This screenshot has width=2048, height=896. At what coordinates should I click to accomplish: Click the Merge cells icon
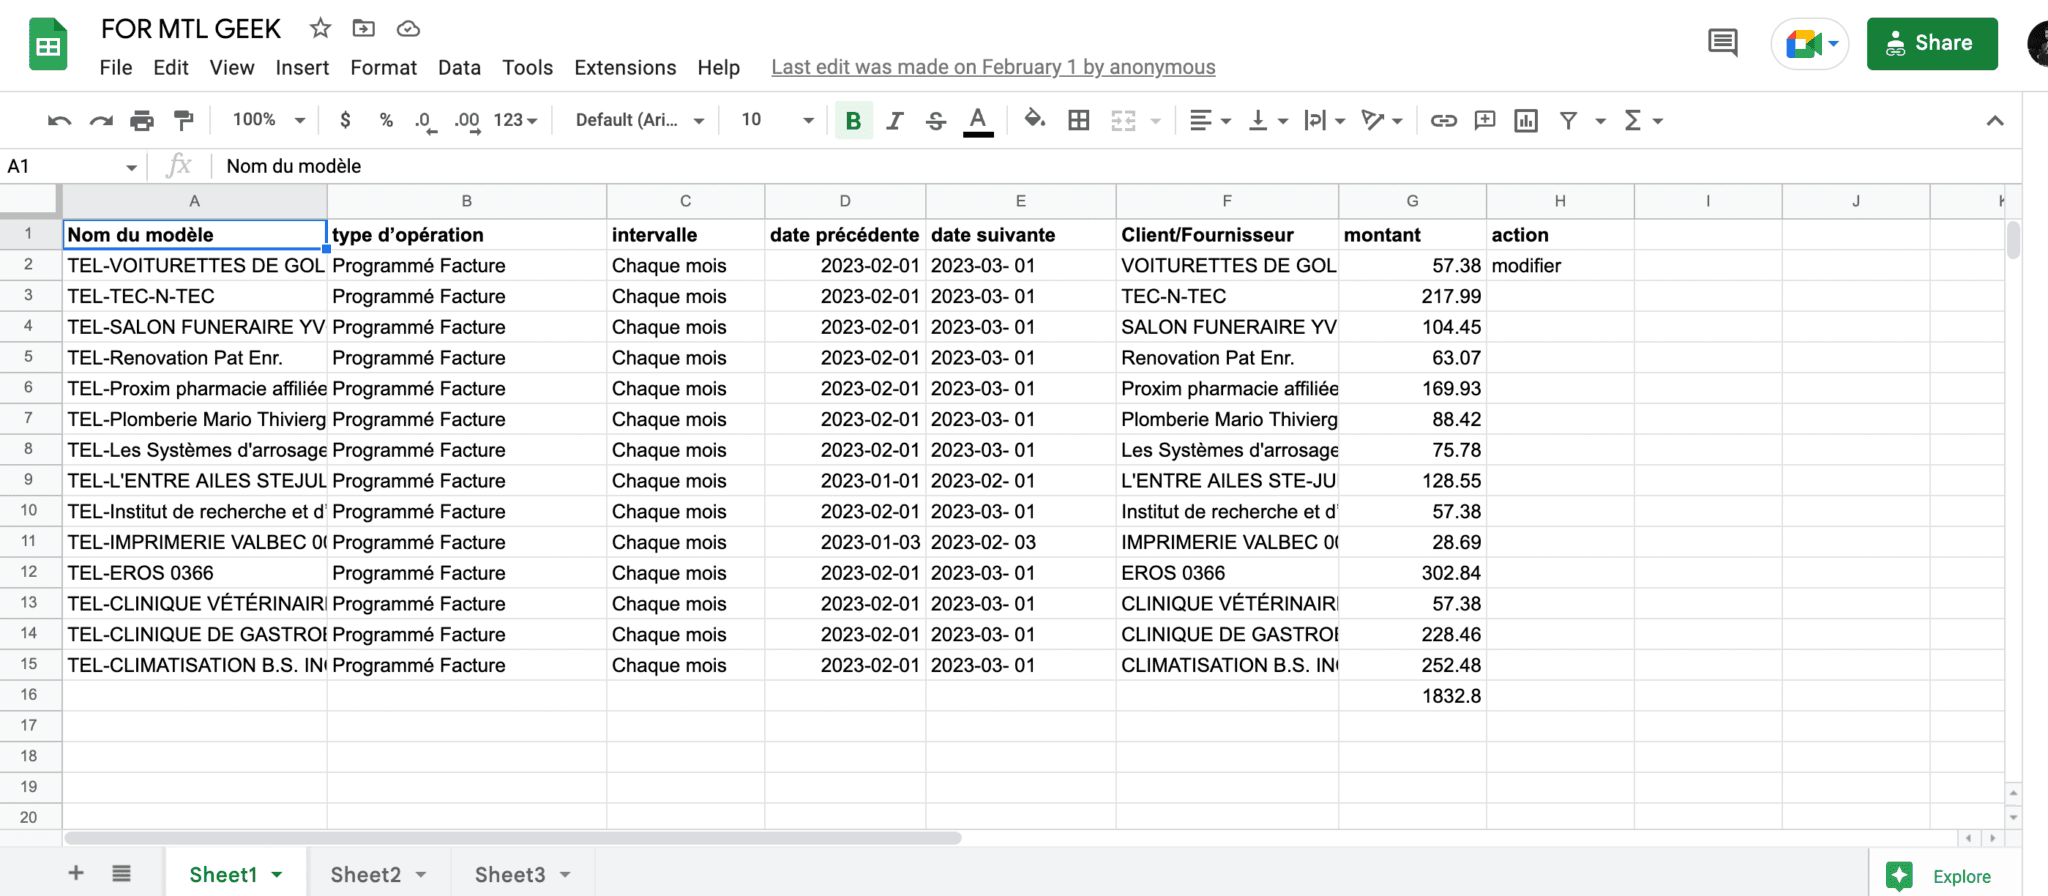[1124, 121]
